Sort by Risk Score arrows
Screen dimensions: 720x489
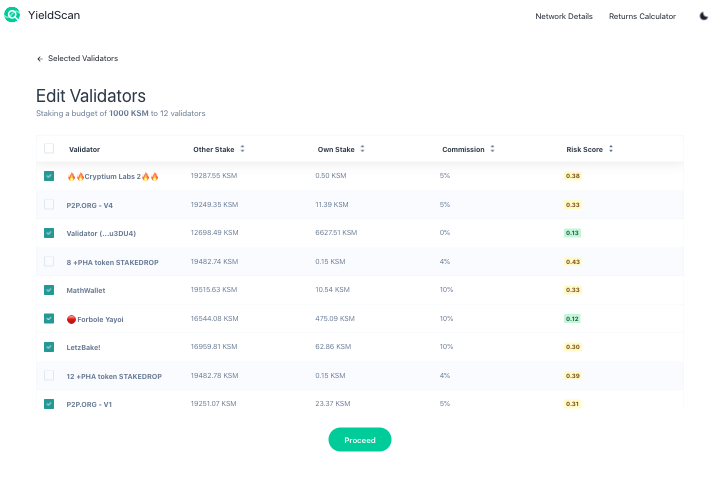(x=611, y=149)
